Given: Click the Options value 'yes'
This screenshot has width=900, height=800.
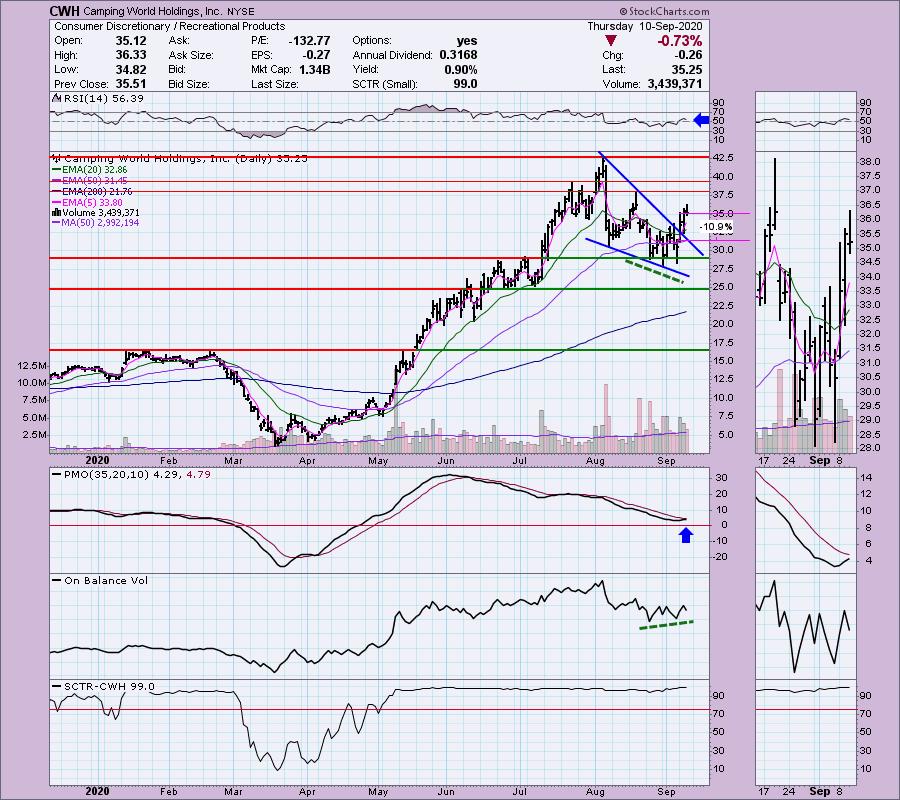Looking at the screenshot, I should 467,41.
